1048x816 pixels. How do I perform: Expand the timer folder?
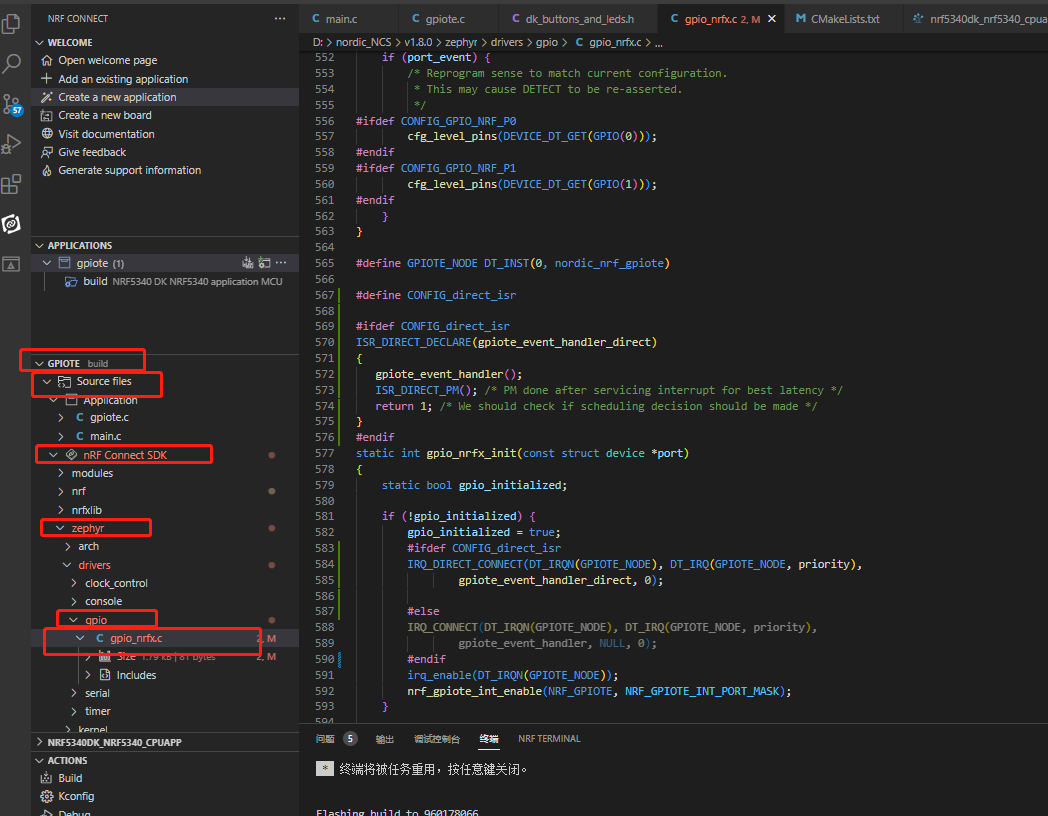tap(74, 711)
